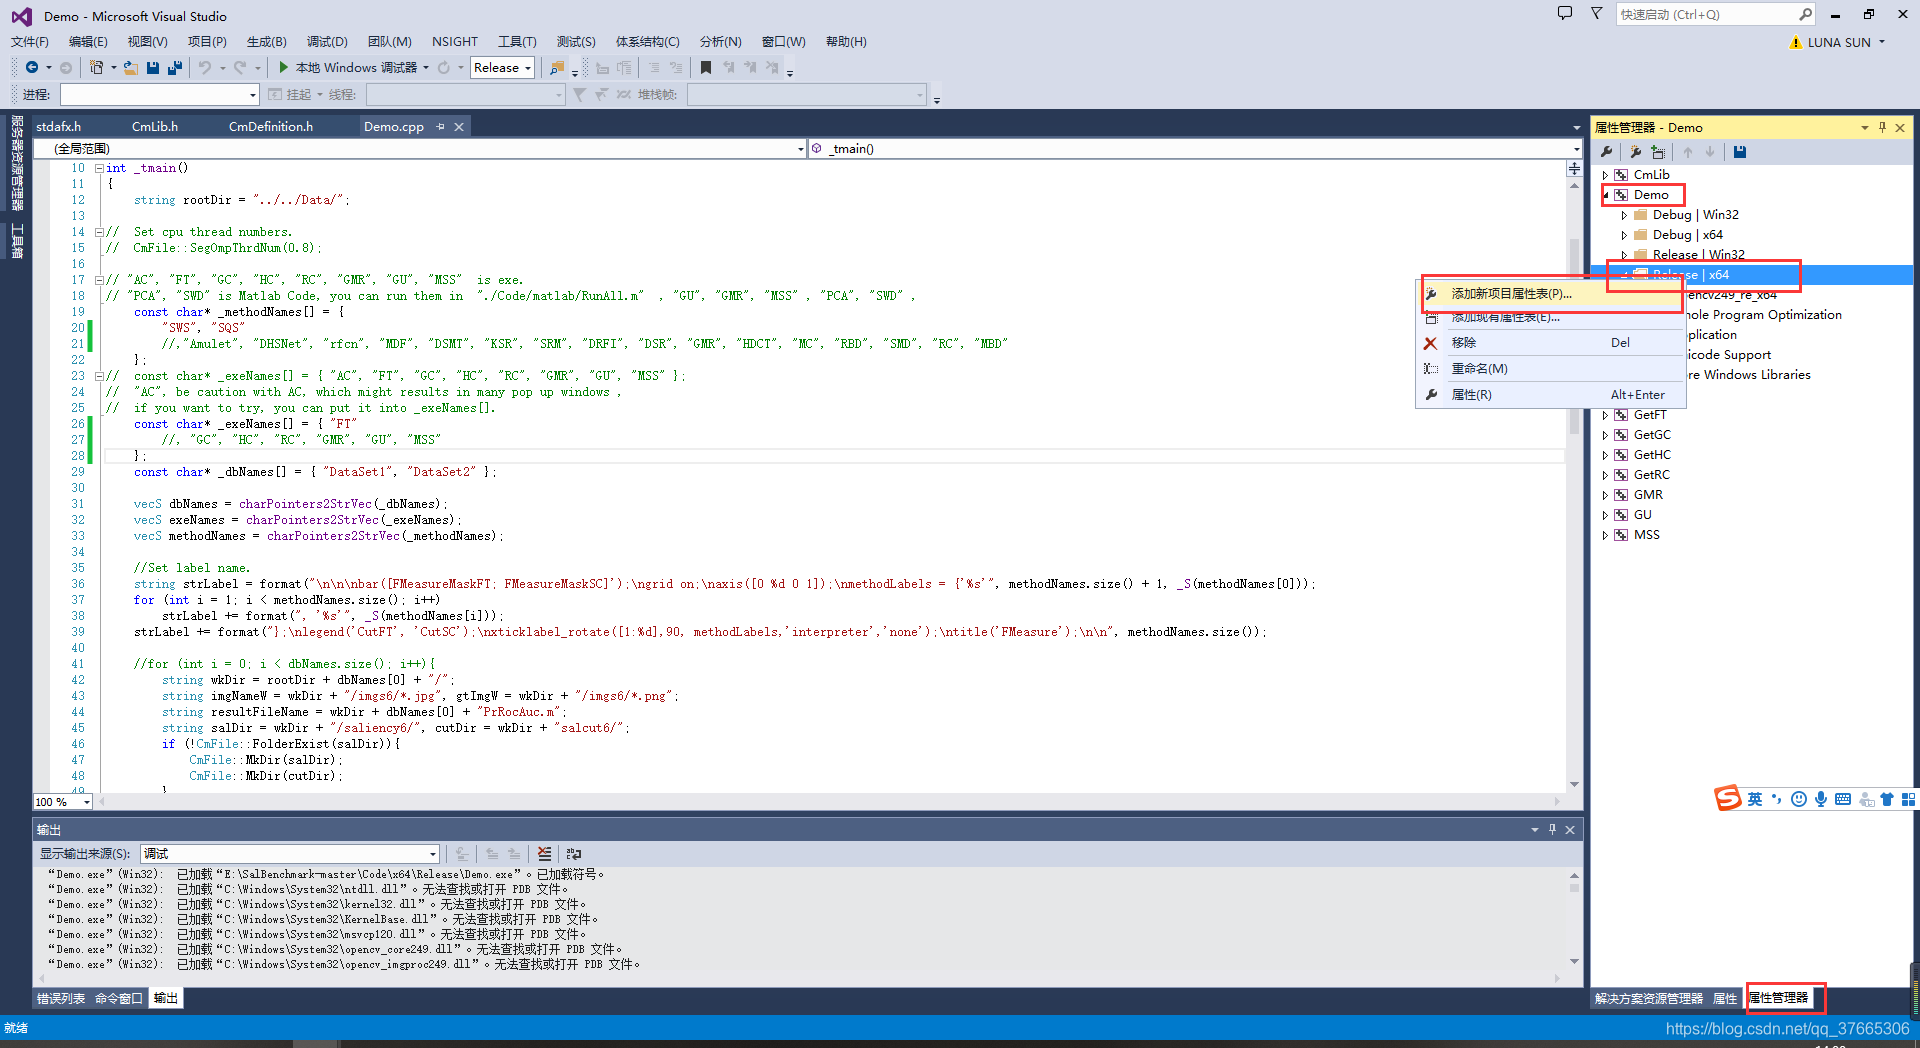The image size is (1920, 1048).
Task: Switch to the CmDefinition.h tab
Action: tap(271, 127)
